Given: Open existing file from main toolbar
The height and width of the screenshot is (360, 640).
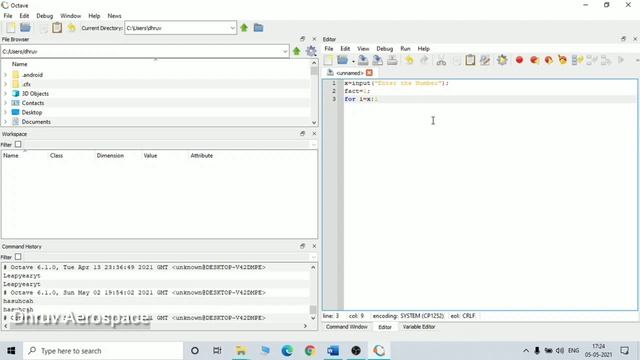Looking at the screenshot, I should pyautogui.click(x=25, y=27).
